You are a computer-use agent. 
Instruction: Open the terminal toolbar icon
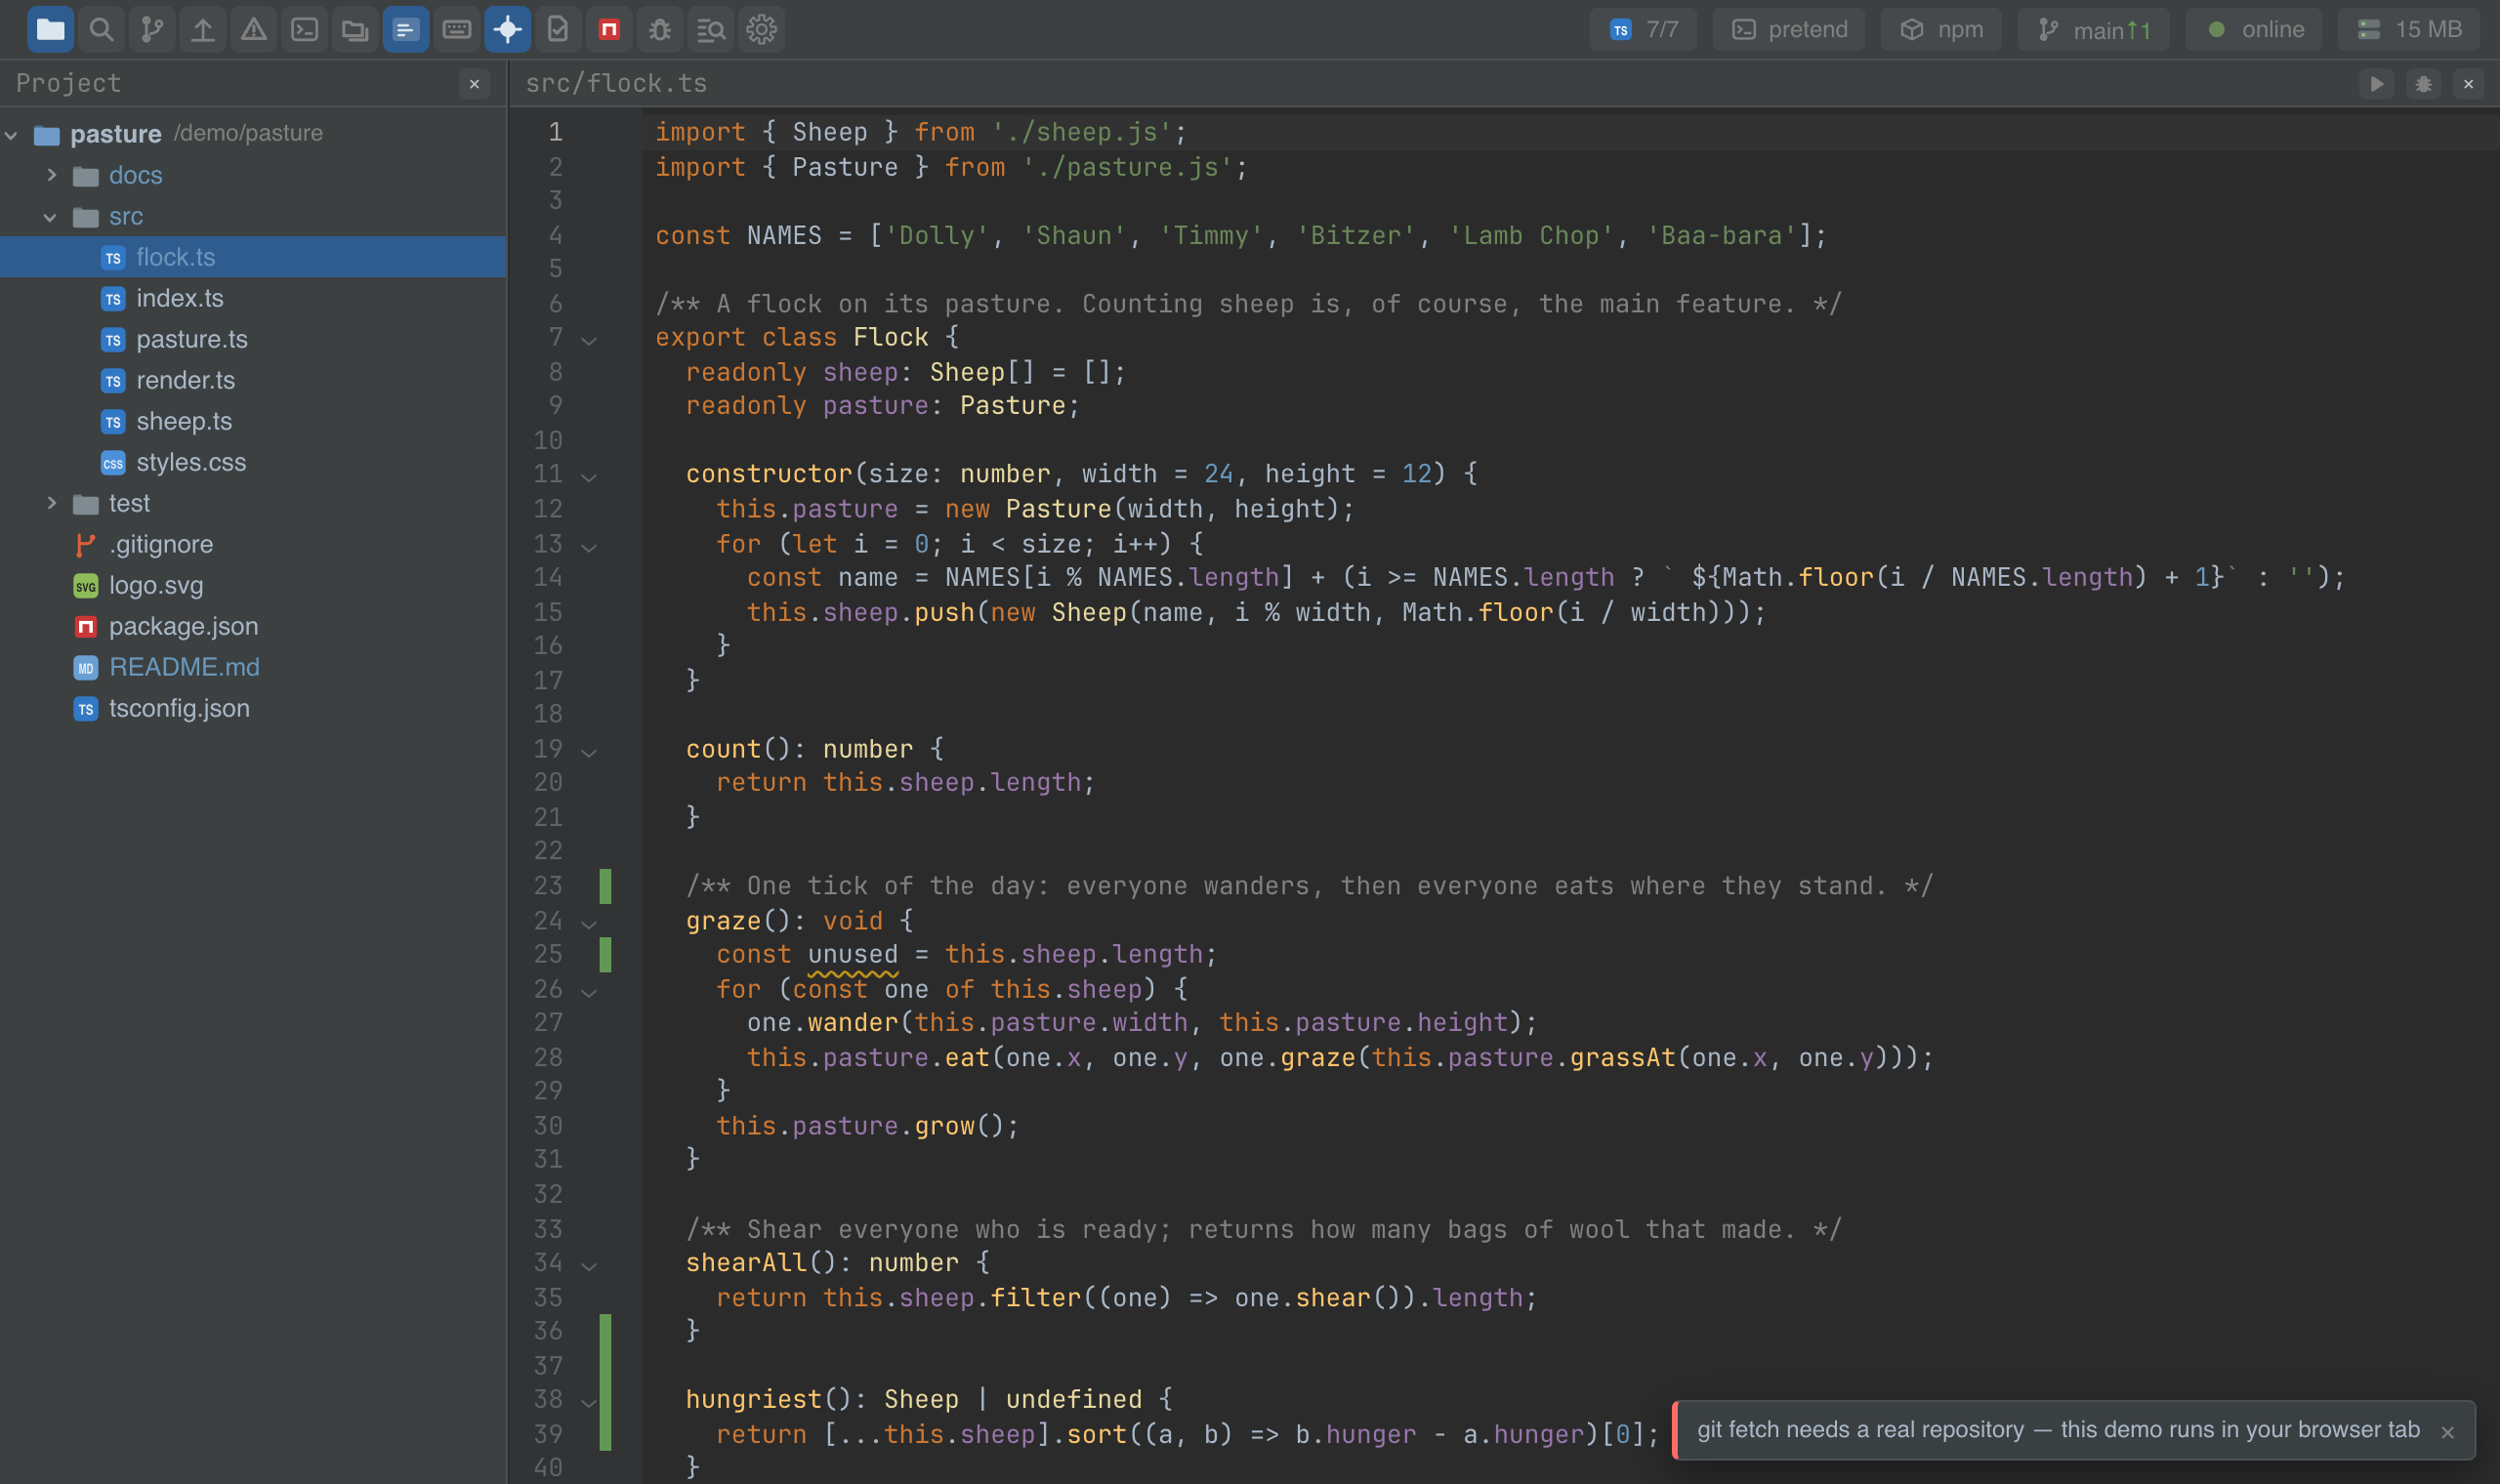click(305, 29)
